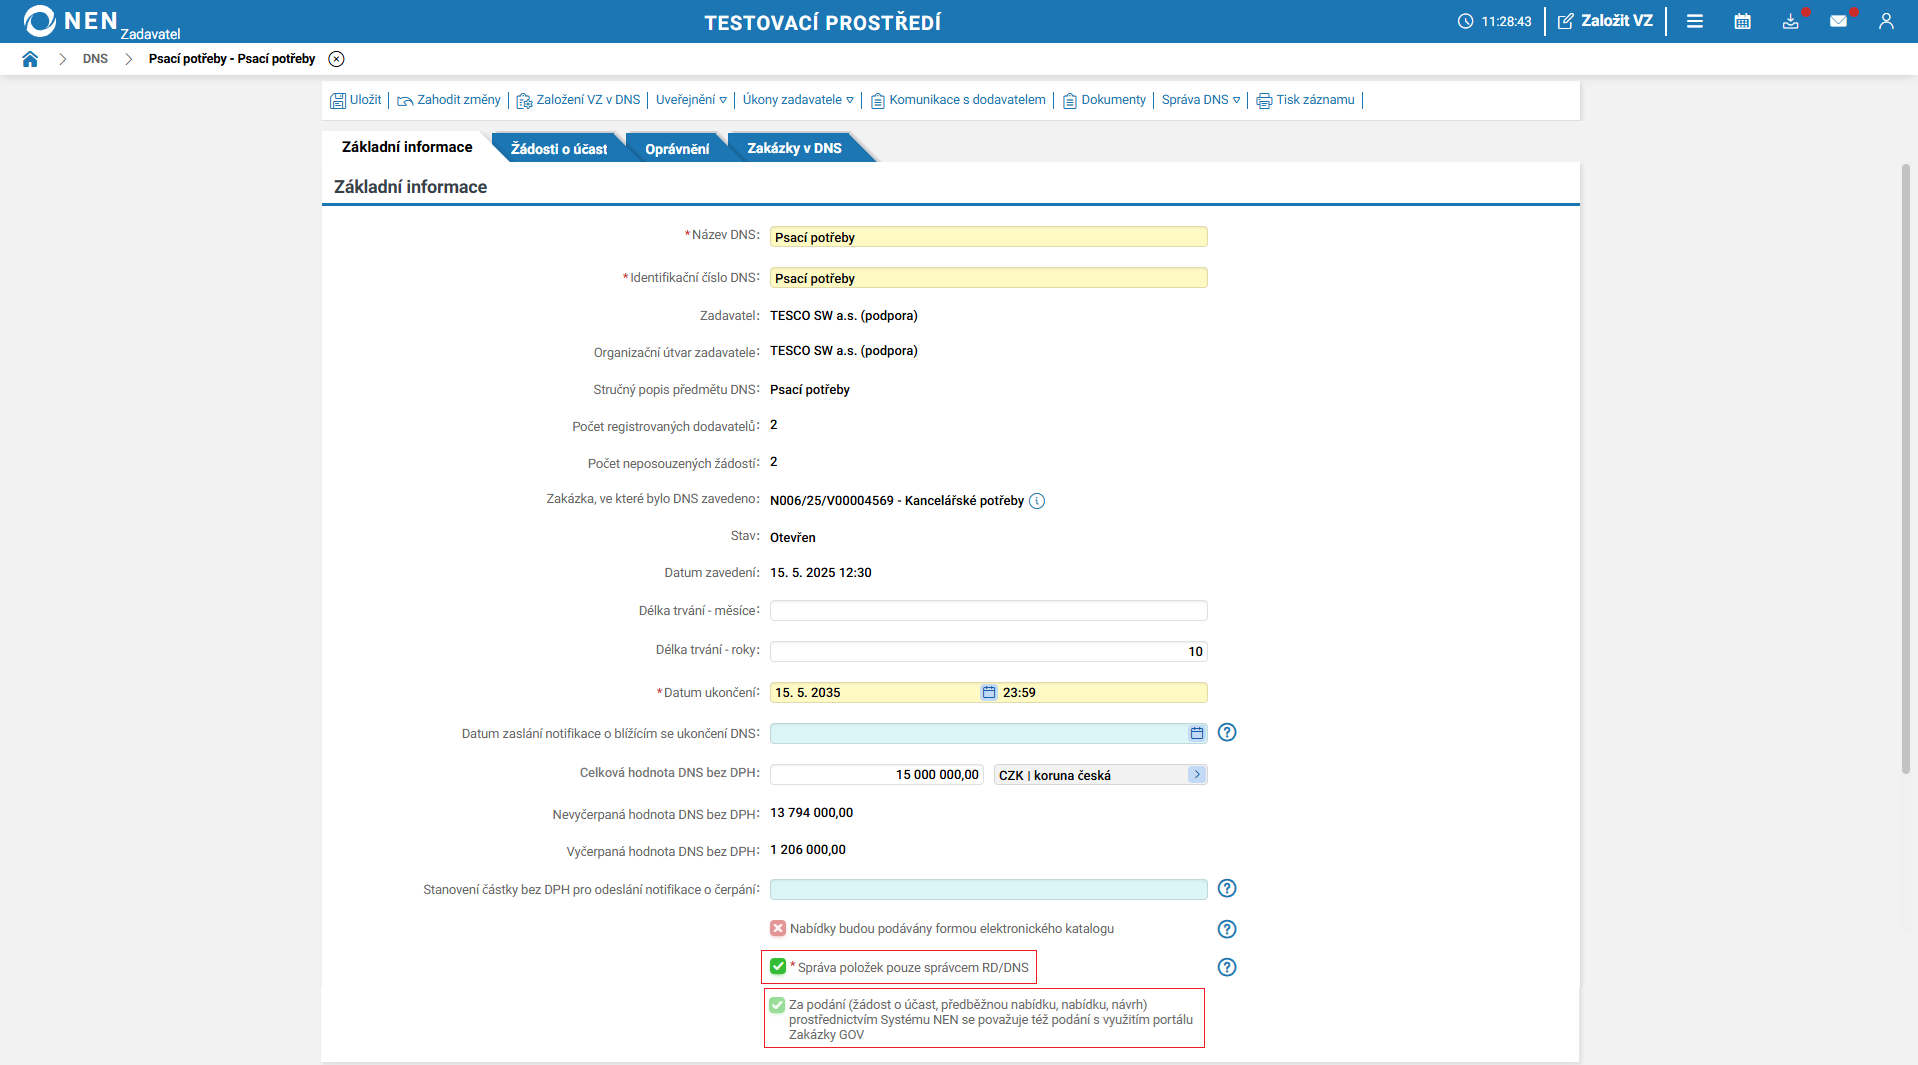Click the value 1 206 000,00

click(x=808, y=850)
